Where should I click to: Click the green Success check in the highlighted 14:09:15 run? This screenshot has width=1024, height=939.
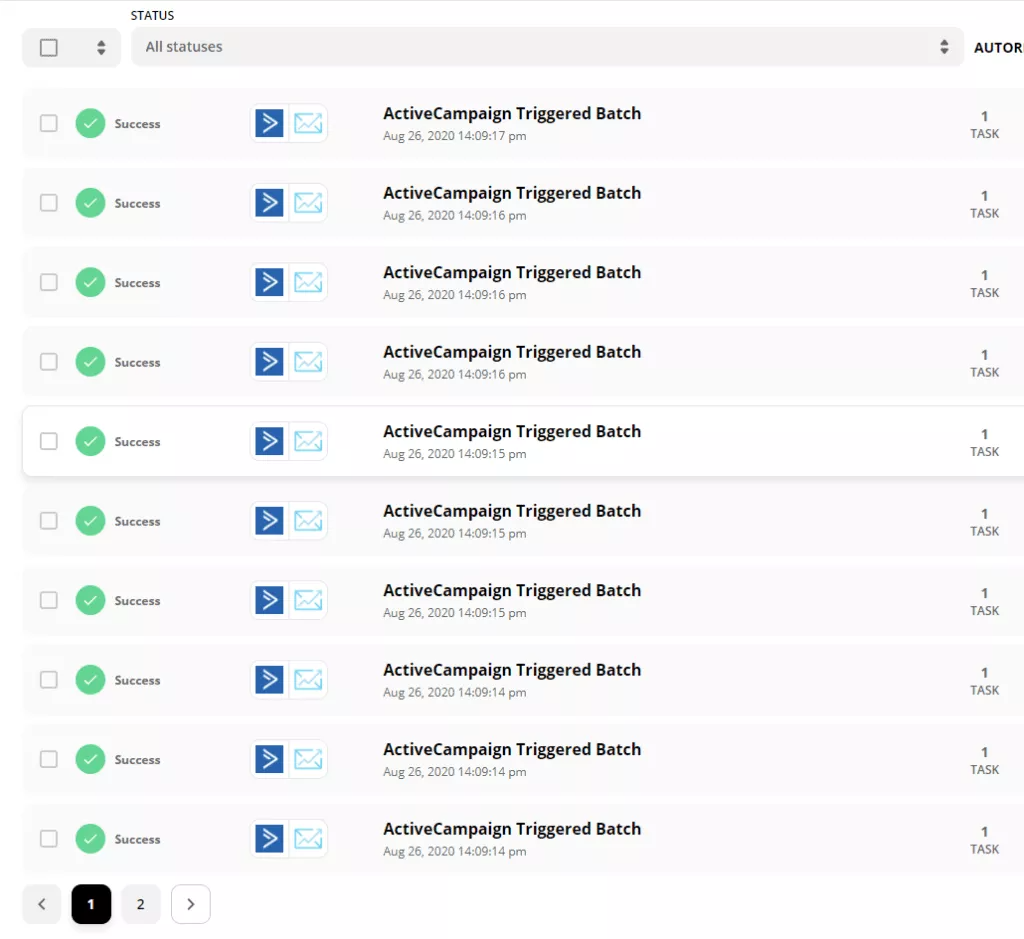pos(90,441)
